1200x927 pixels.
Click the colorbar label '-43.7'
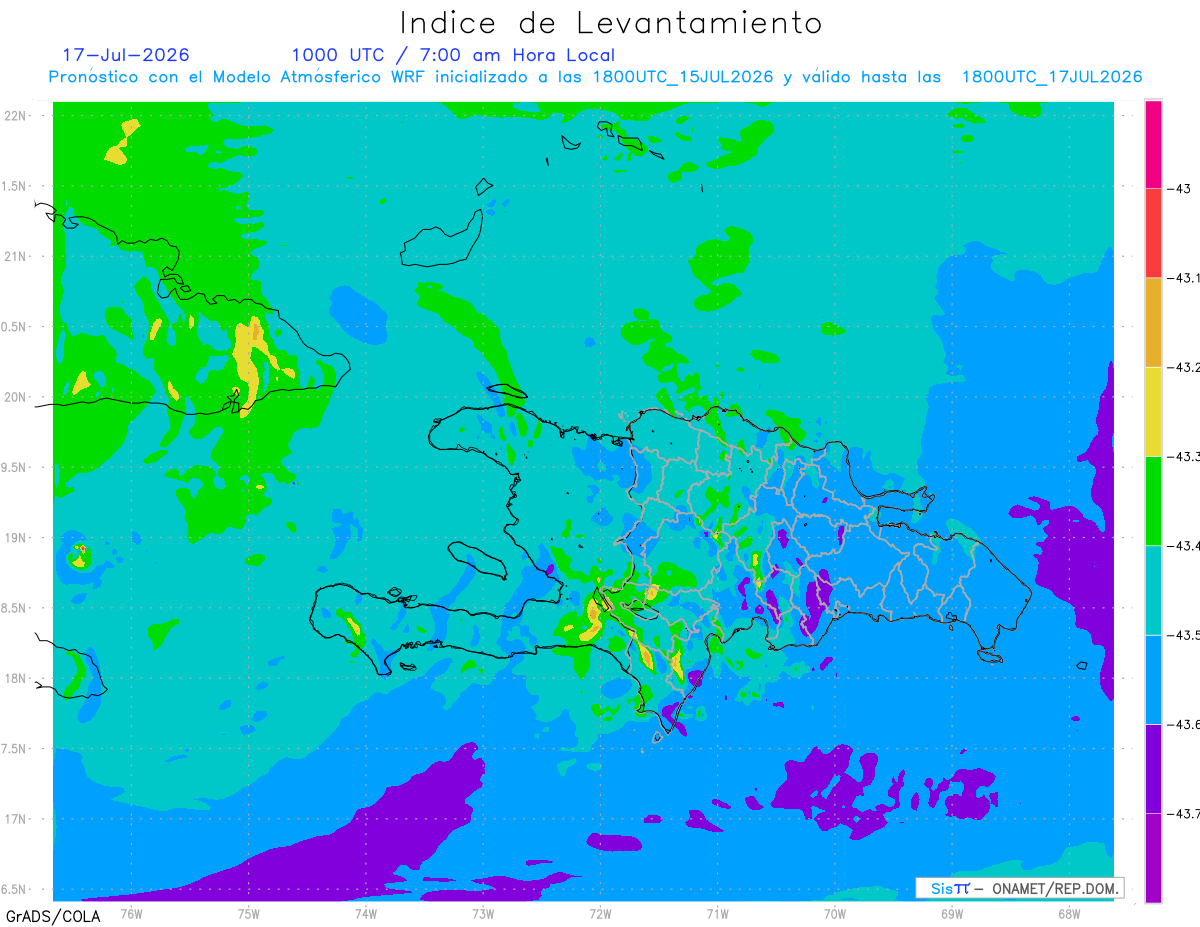[1183, 814]
